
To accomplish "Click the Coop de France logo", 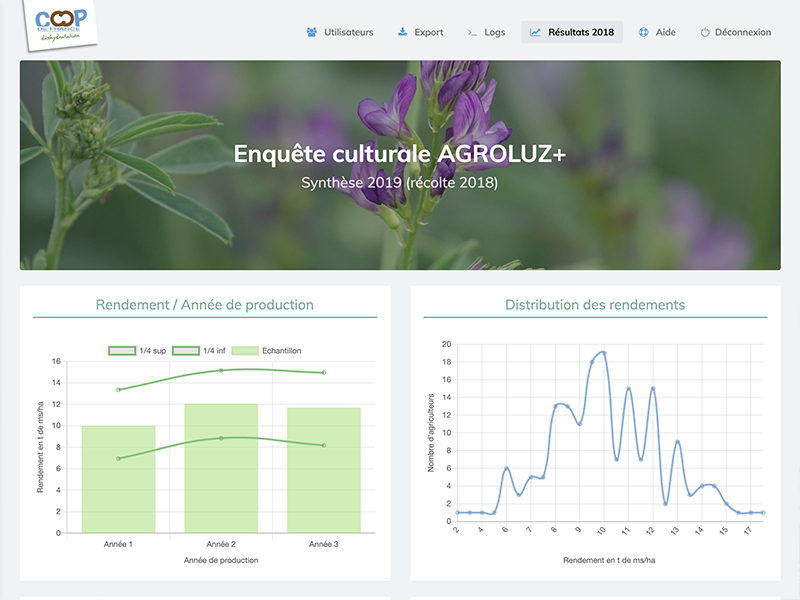I will pos(60,26).
